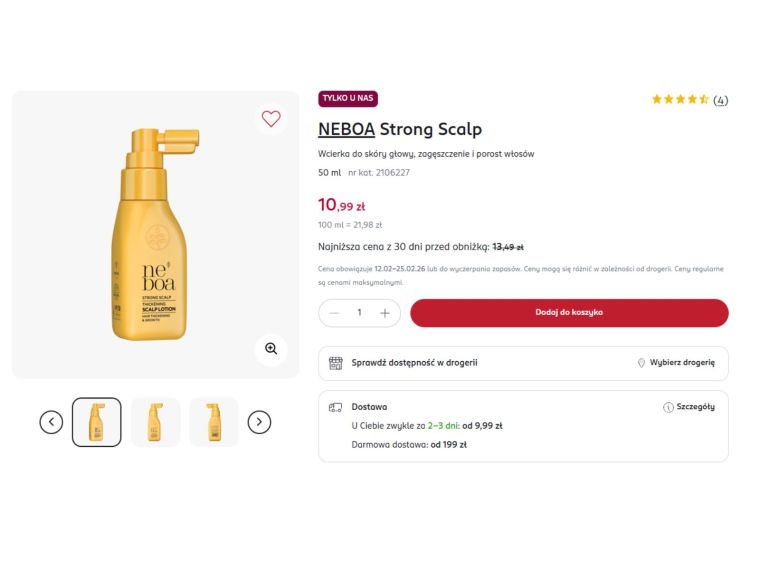This screenshot has width=760, height=570.
Task: Select the second product thumbnail
Action: (x=155, y=422)
